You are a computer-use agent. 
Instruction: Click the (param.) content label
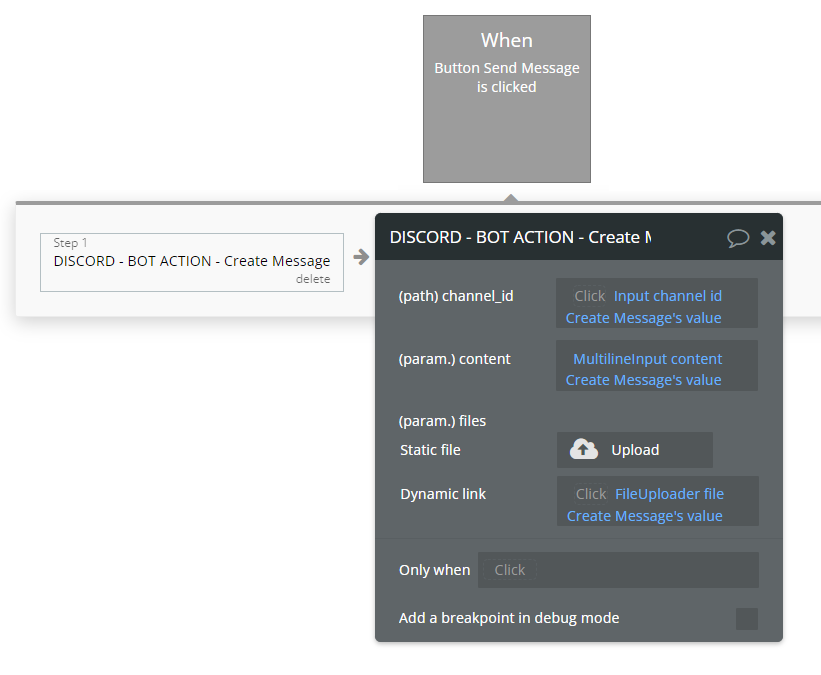click(454, 359)
